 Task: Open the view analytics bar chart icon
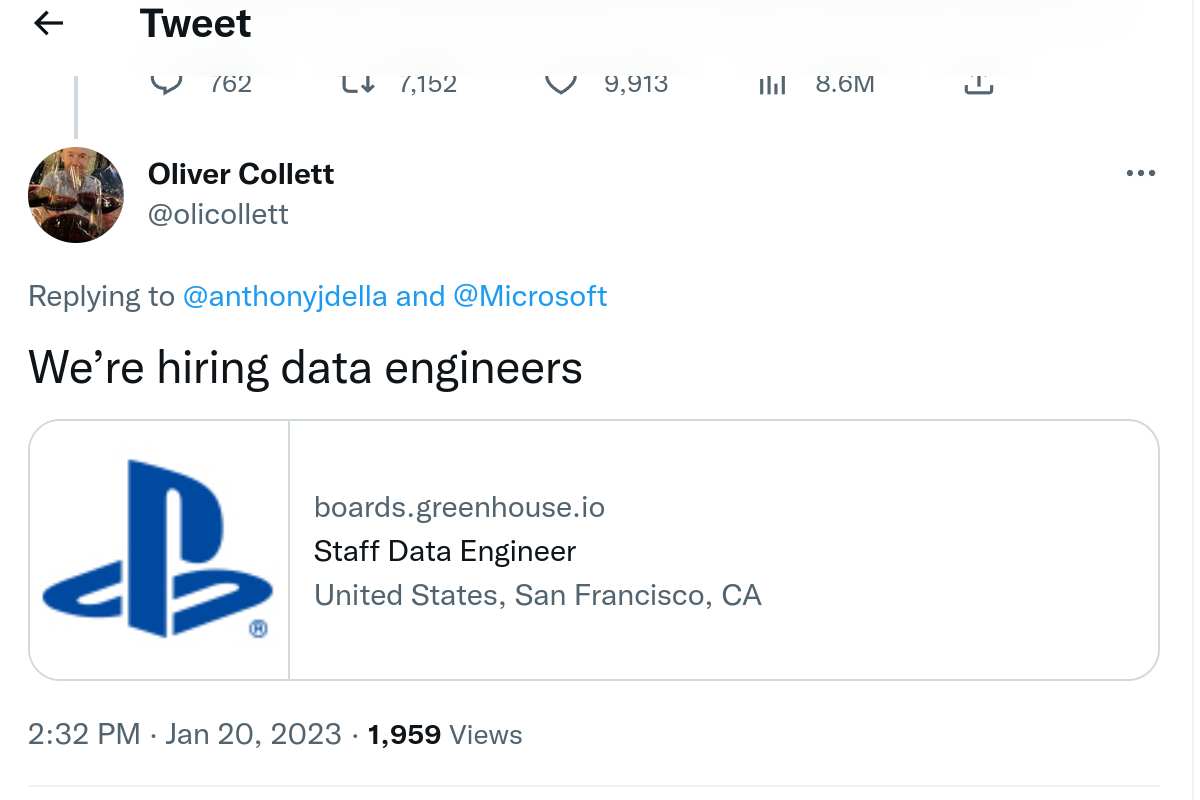click(772, 85)
